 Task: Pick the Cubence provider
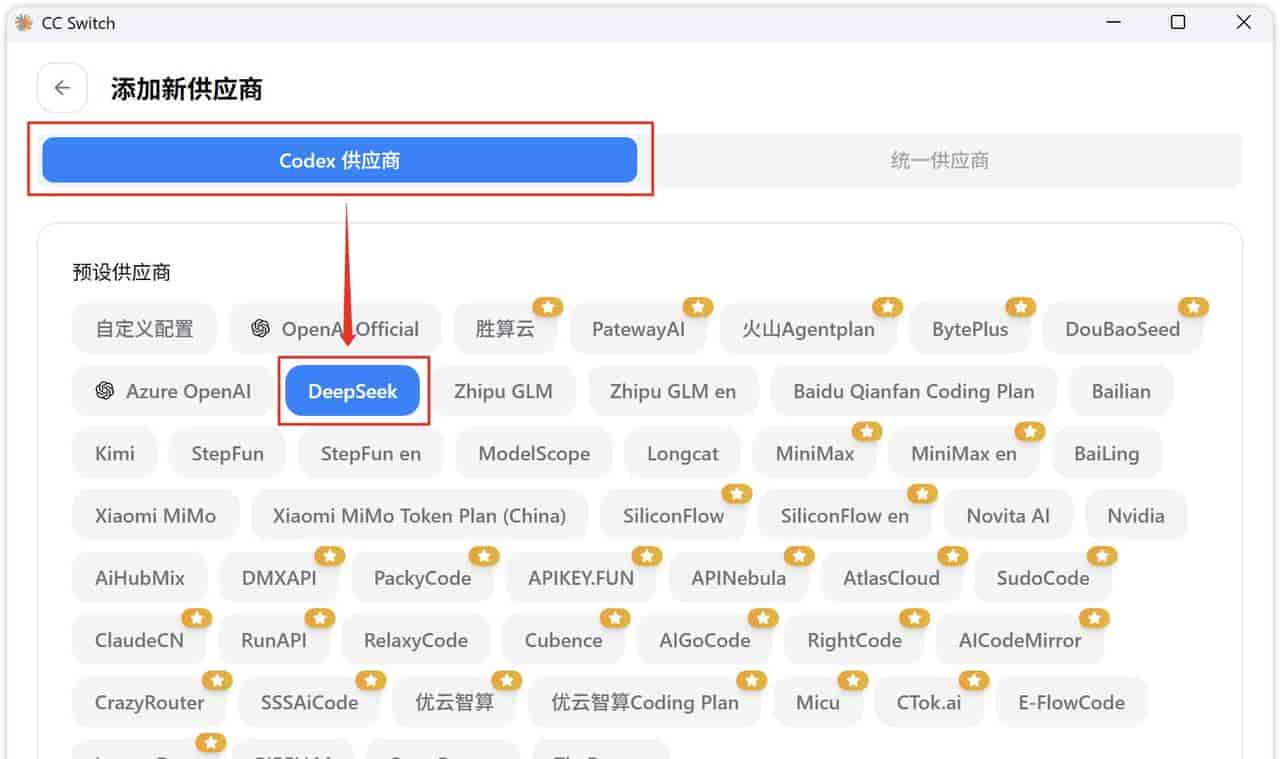pyautogui.click(x=563, y=640)
